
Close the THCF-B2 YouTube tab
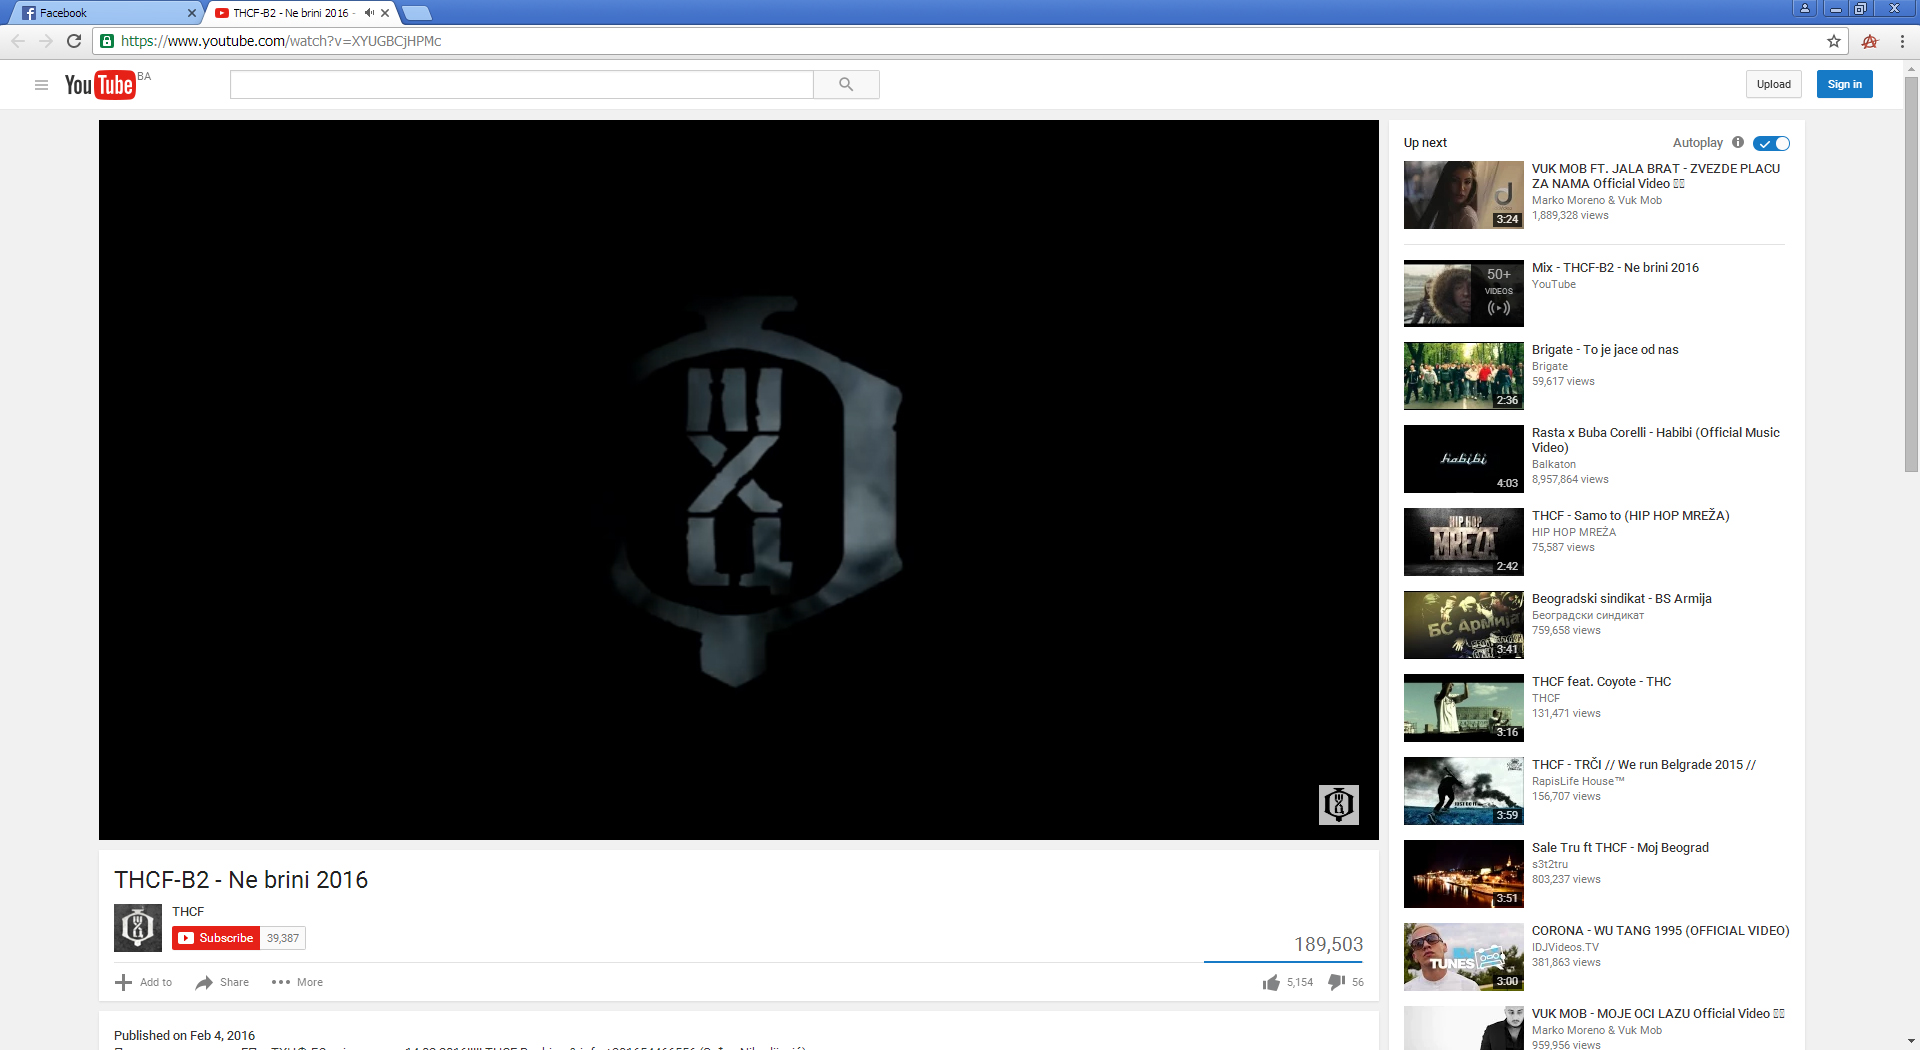tap(385, 13)
